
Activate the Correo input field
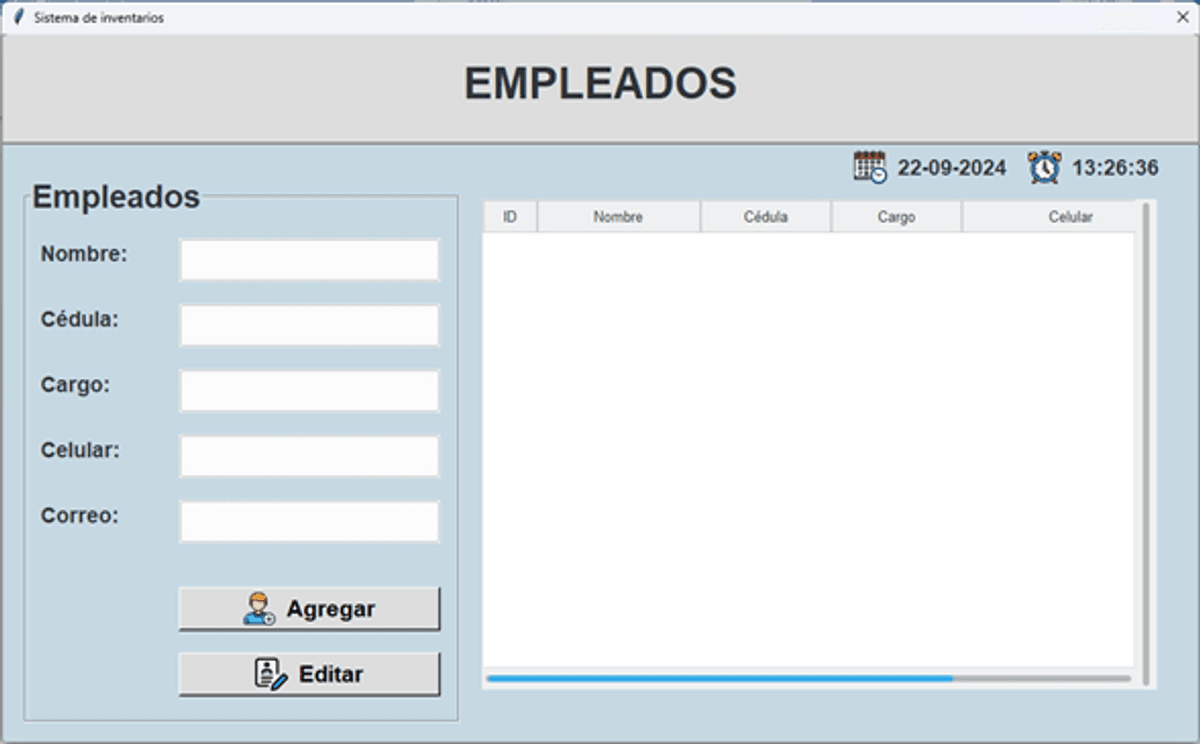(309, 522)
